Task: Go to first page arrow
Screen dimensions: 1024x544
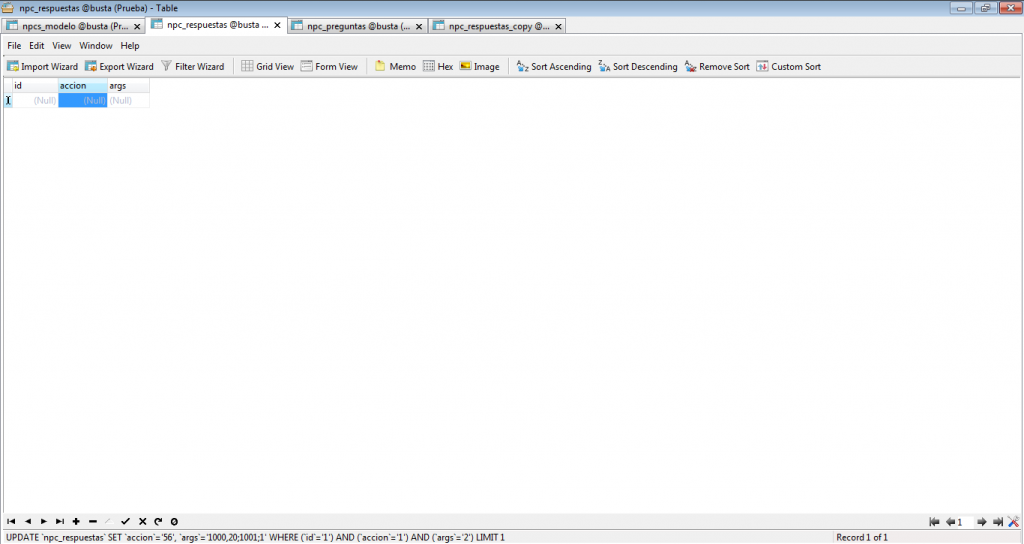Action: (x=935, y=522)
